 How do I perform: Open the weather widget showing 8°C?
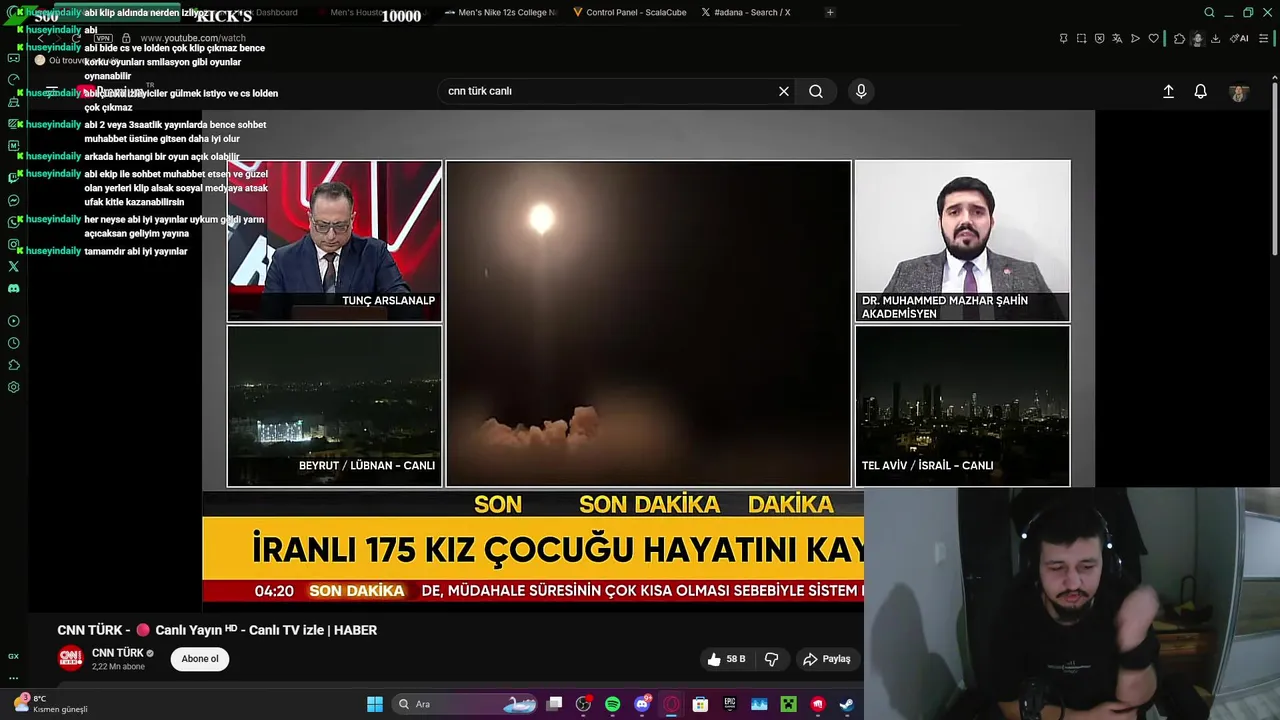tap(50, 704)
